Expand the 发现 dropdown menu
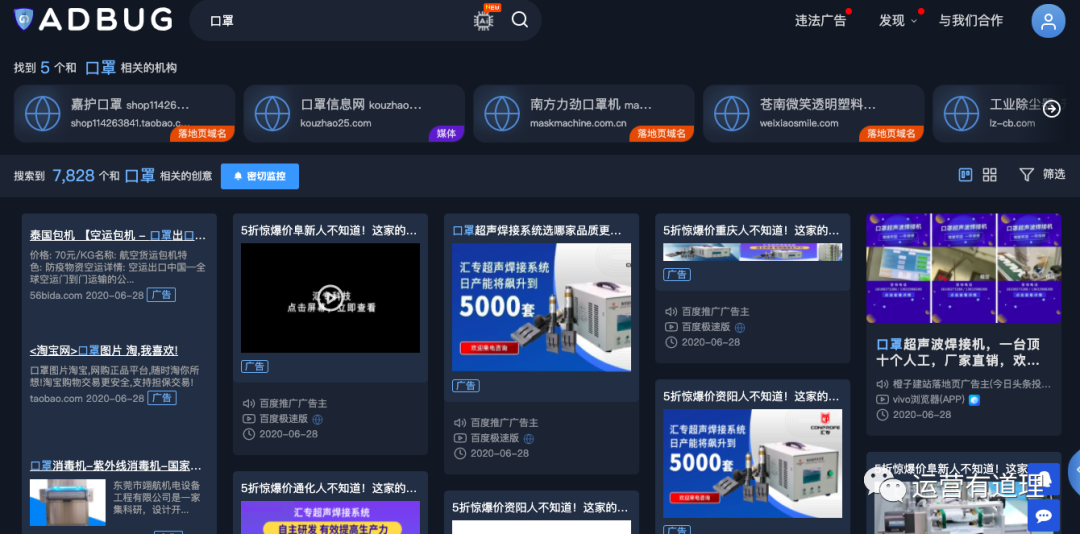Image resolution: width=1080 pixels, height=534 pixels. [897, 21]
